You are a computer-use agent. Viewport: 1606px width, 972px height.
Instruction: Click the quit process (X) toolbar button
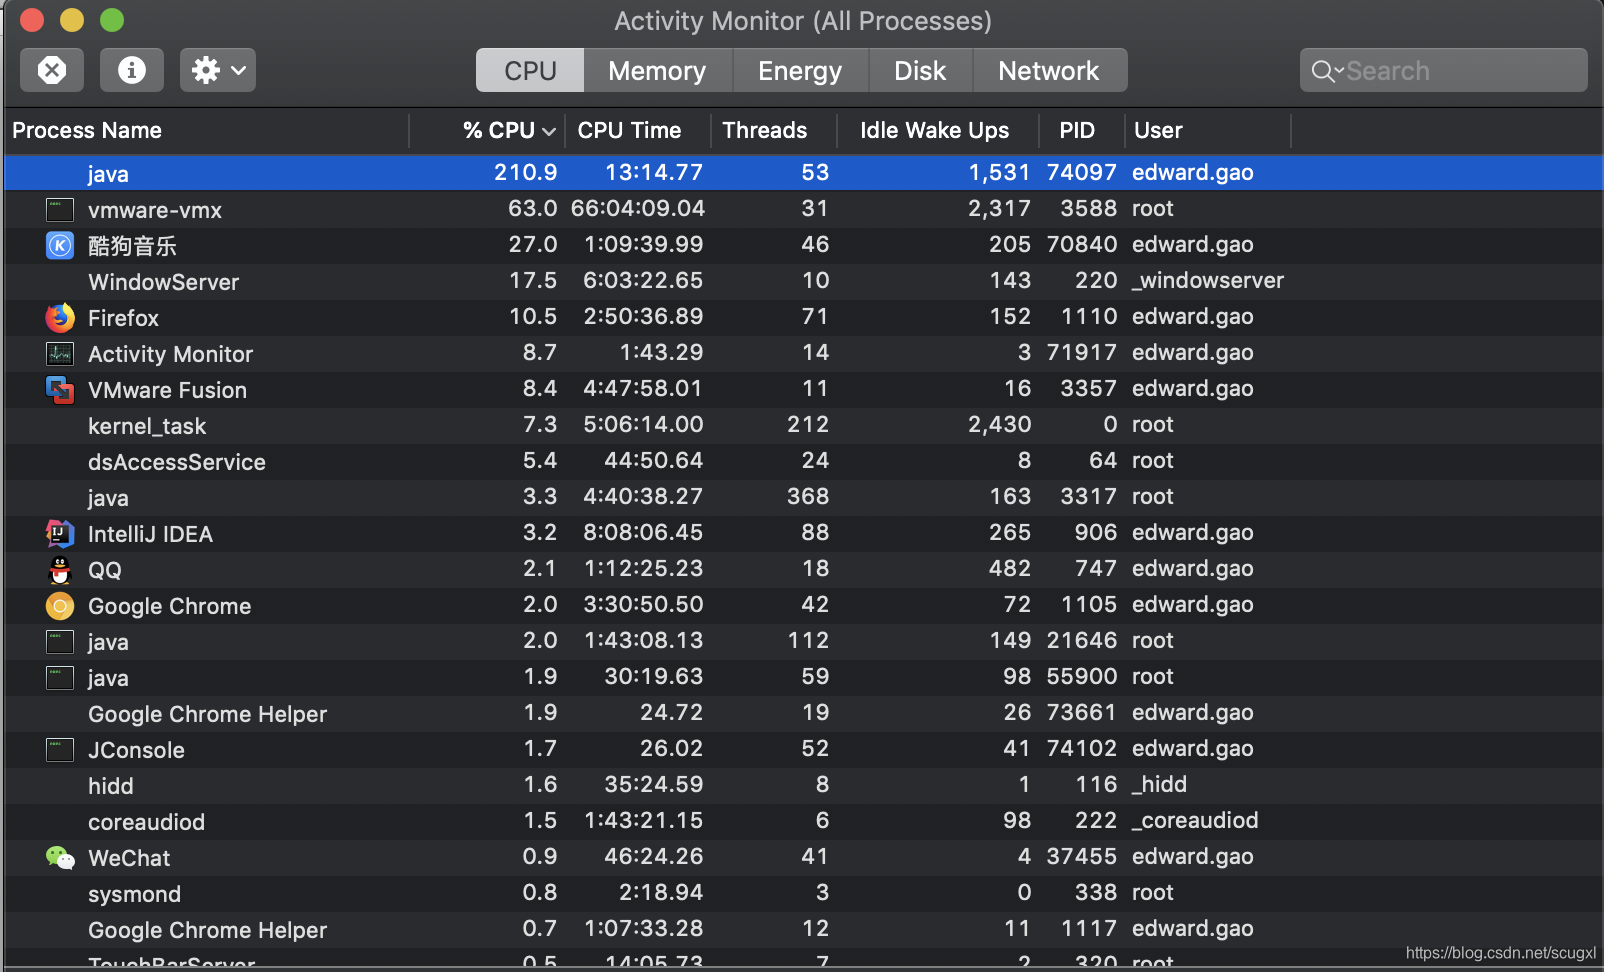tap(52, 70)
